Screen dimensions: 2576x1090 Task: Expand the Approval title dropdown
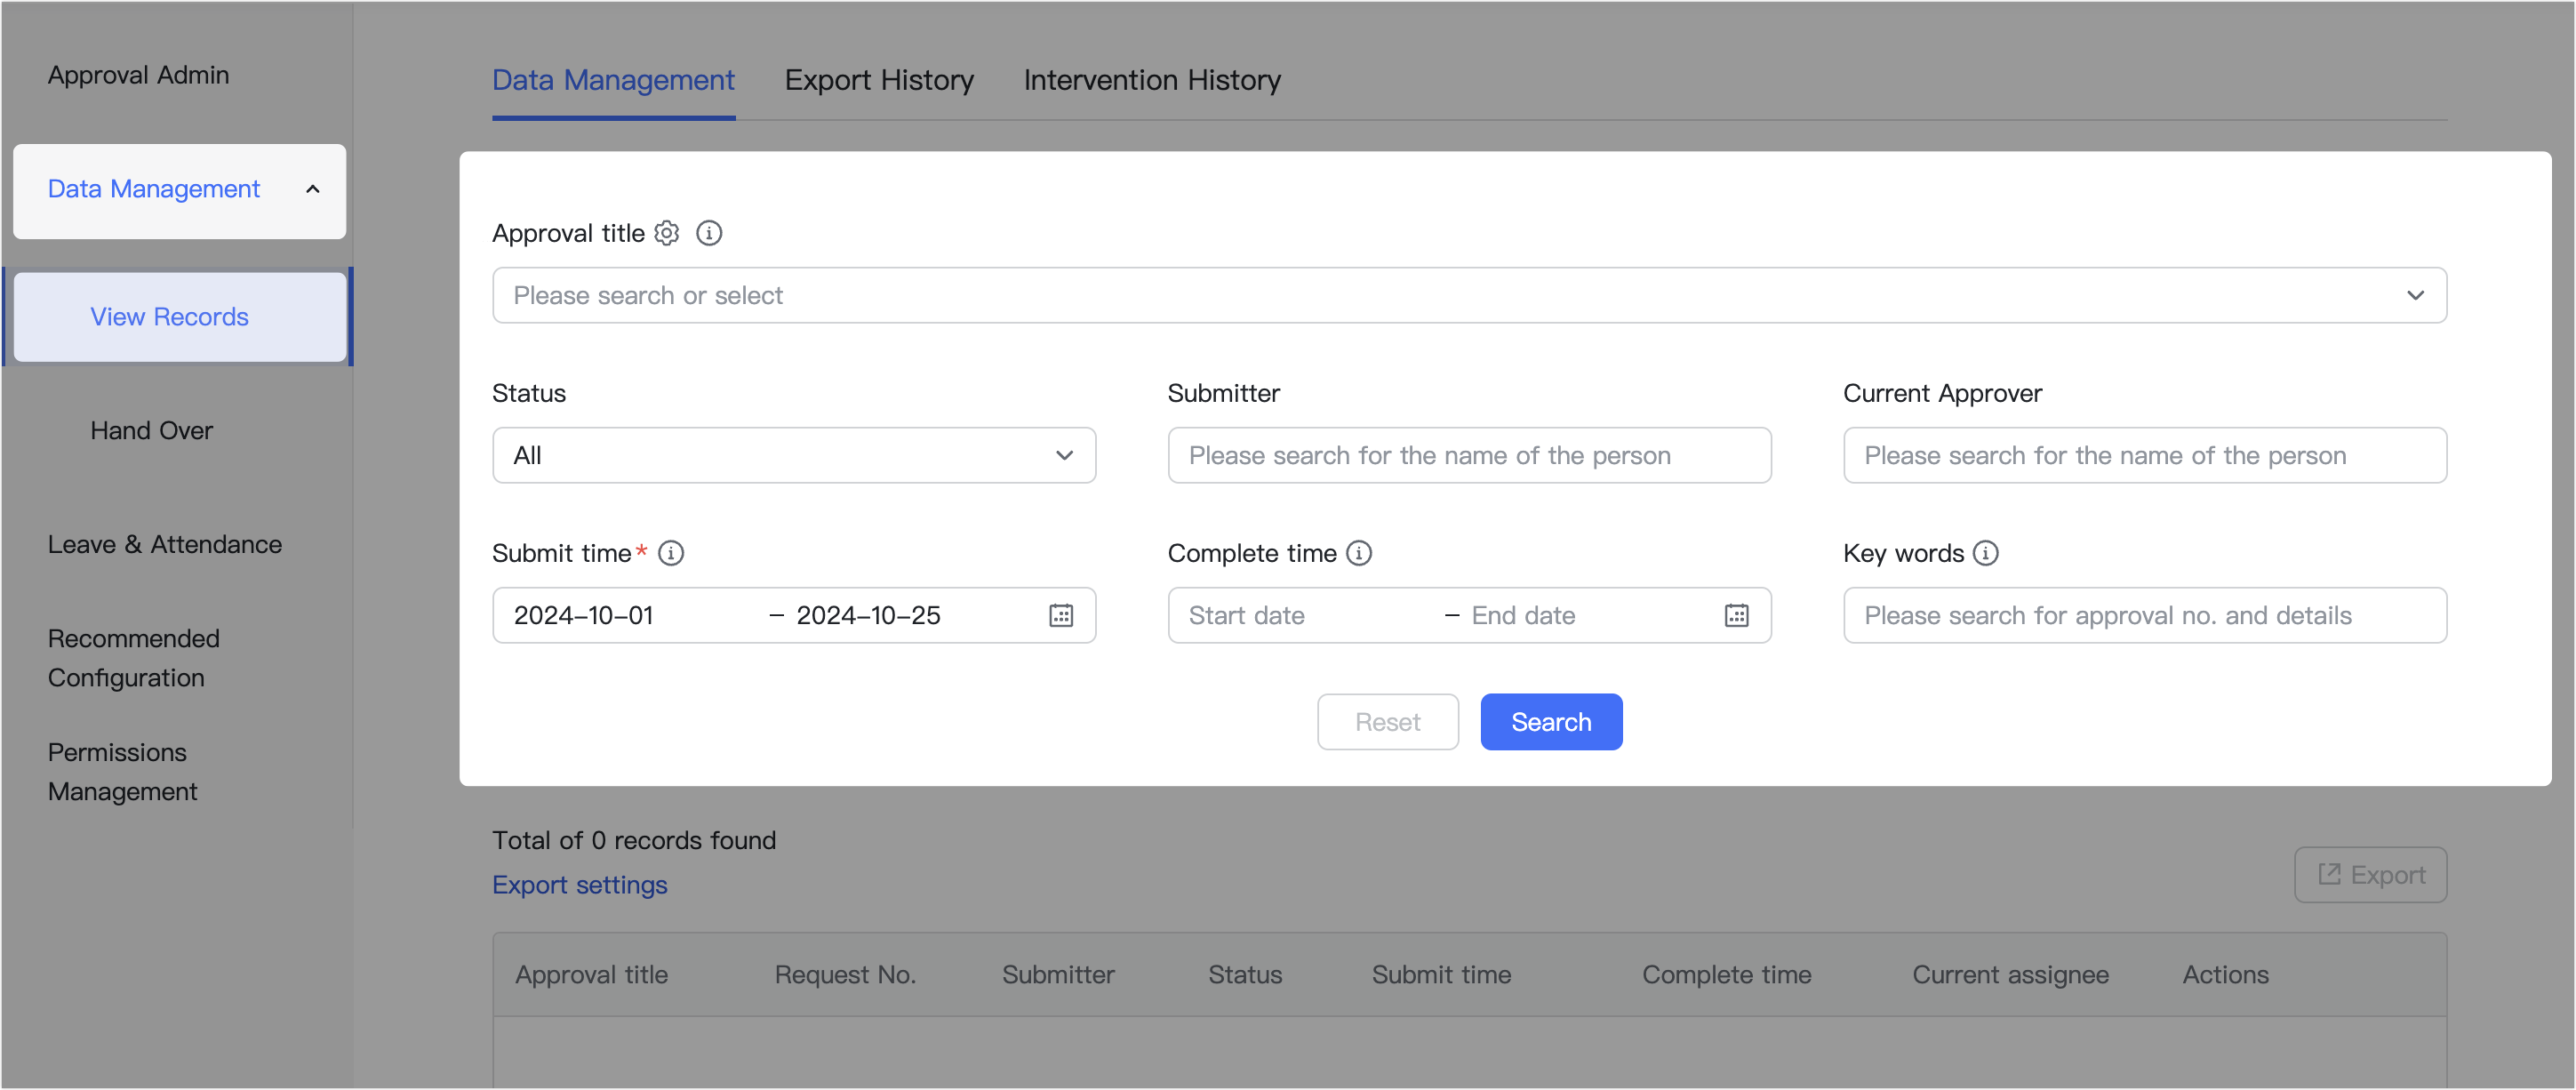[2417, 295]
